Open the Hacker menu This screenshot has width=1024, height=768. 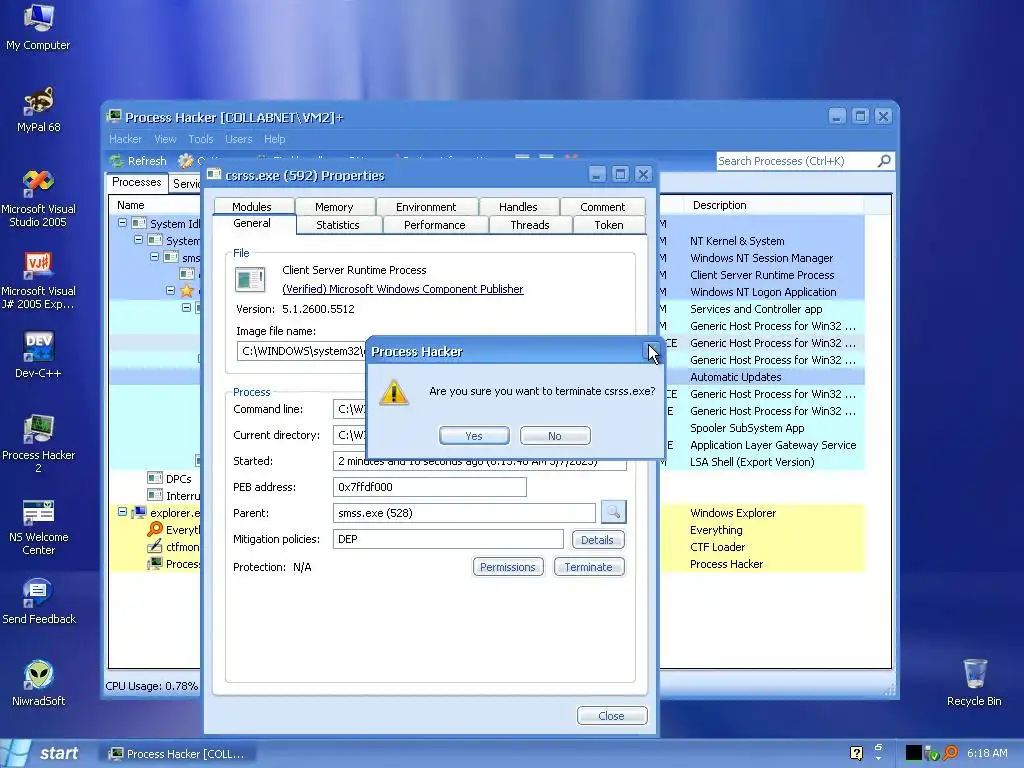125,139
